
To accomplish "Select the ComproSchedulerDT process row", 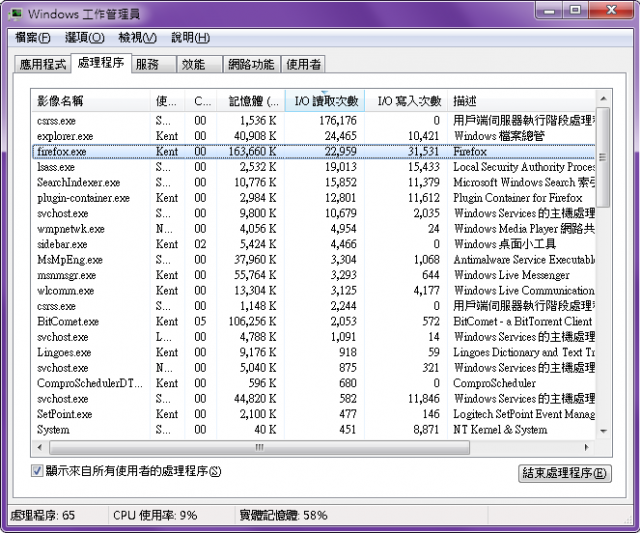I will (x=313, y=383).
